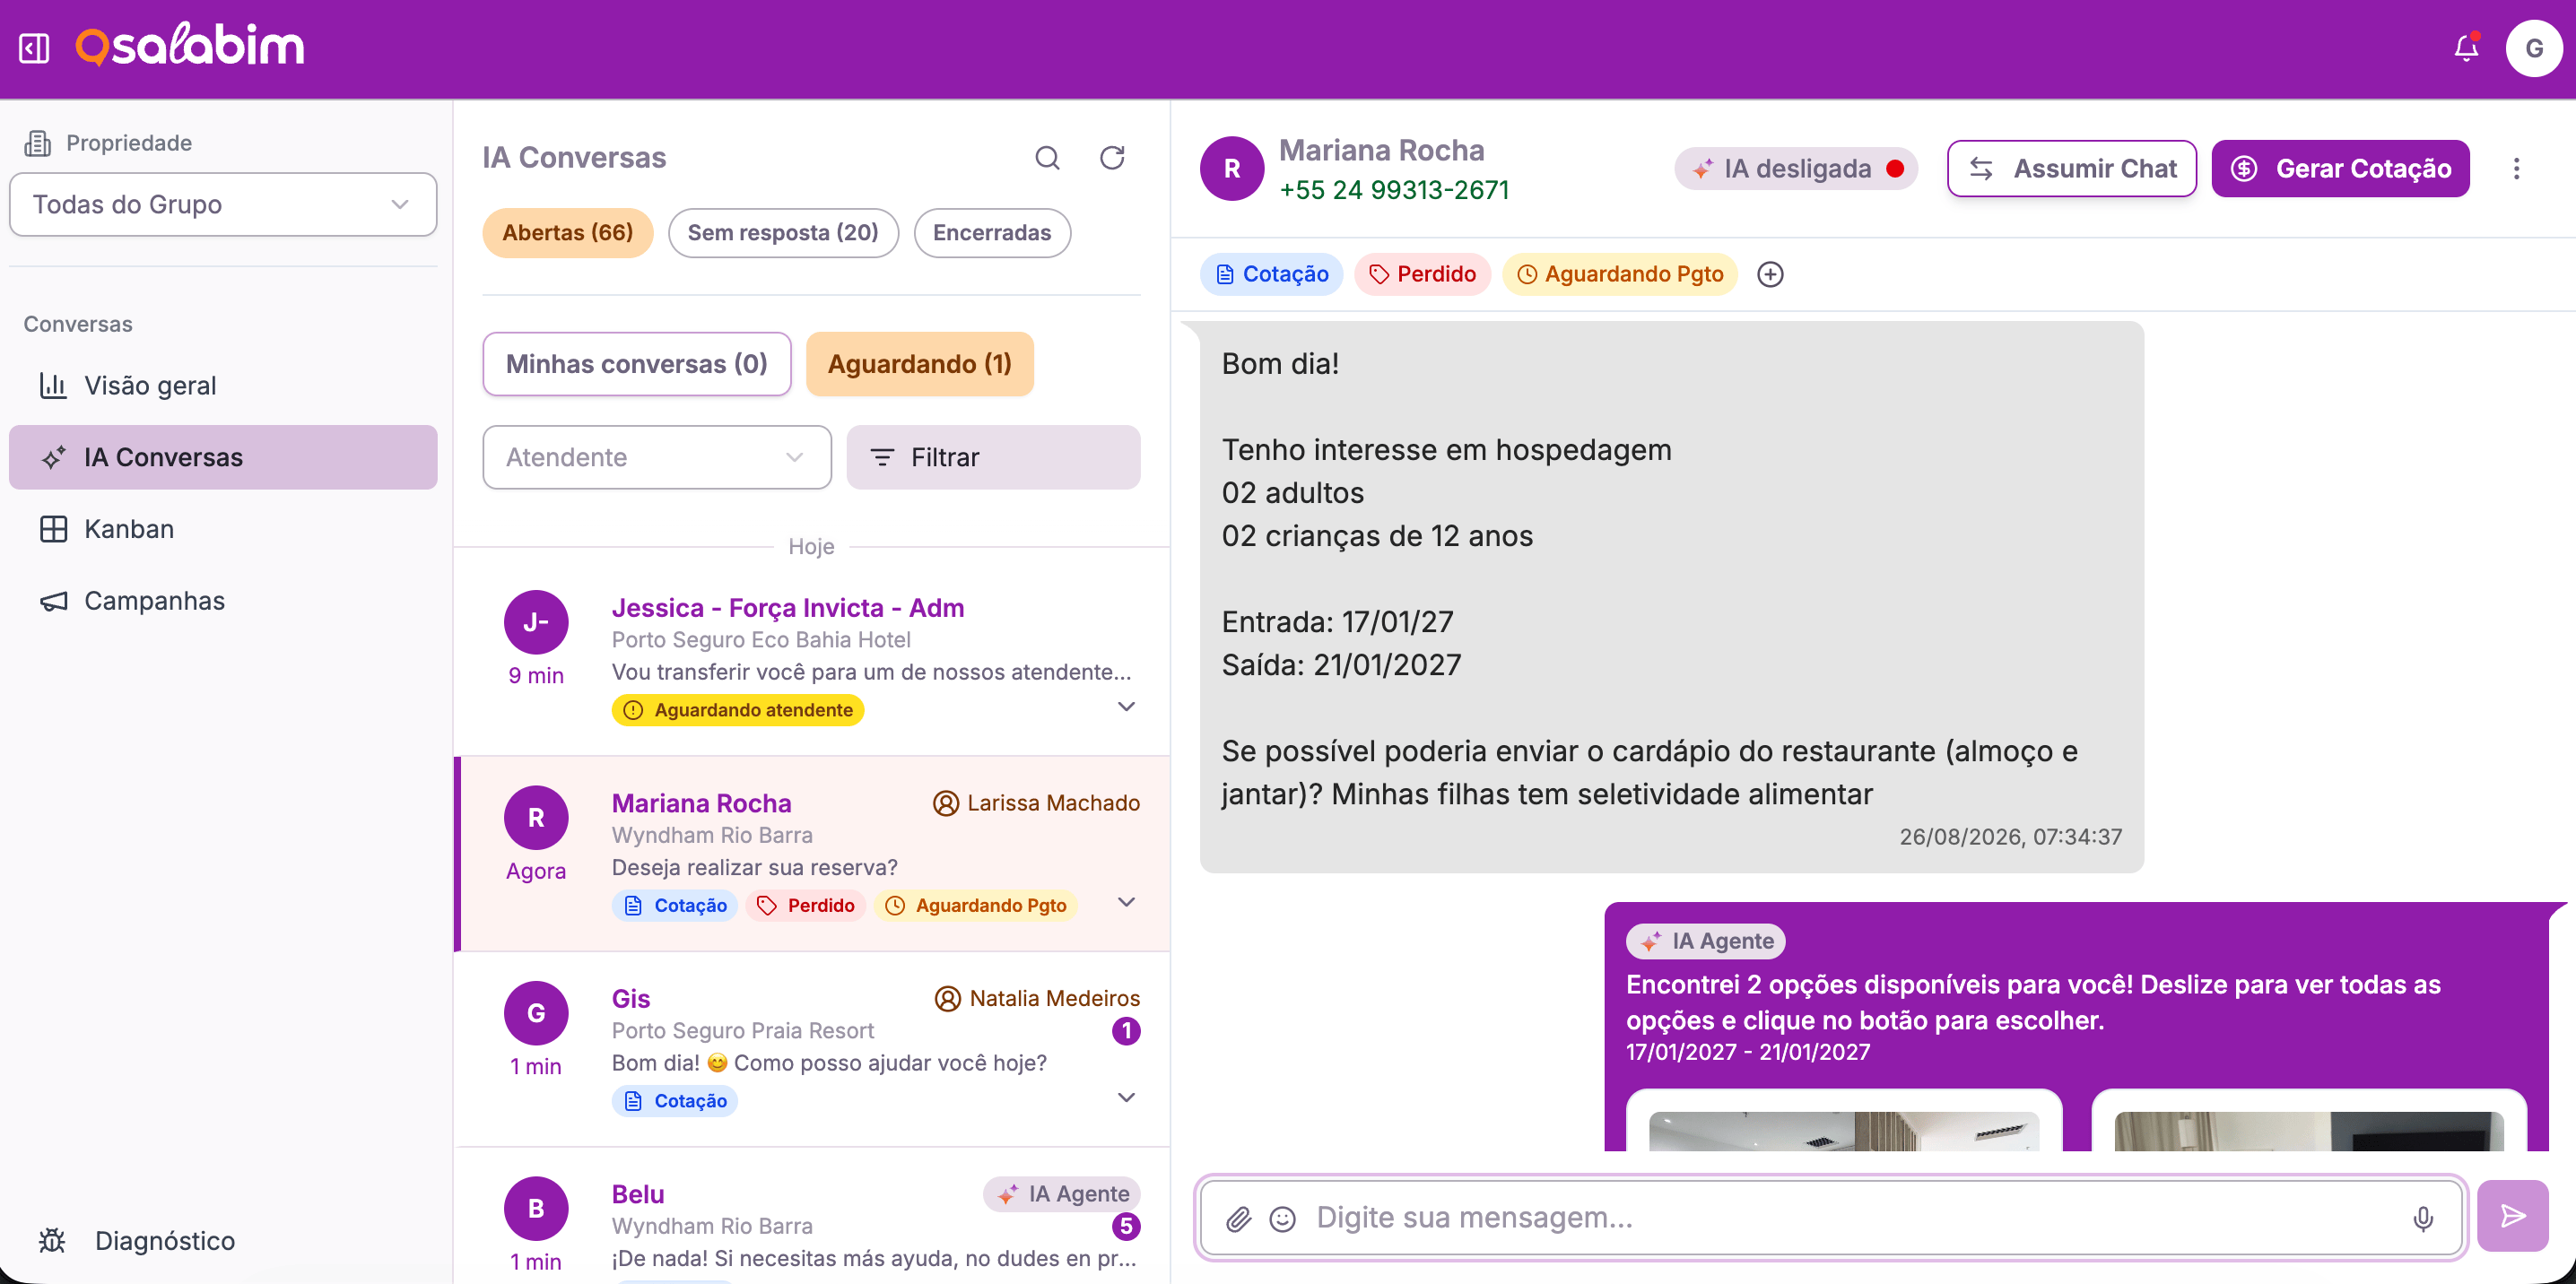The image size is (2576, 1284).
Task: Click the Gerar Cotação button
Action: point(2340,168)
